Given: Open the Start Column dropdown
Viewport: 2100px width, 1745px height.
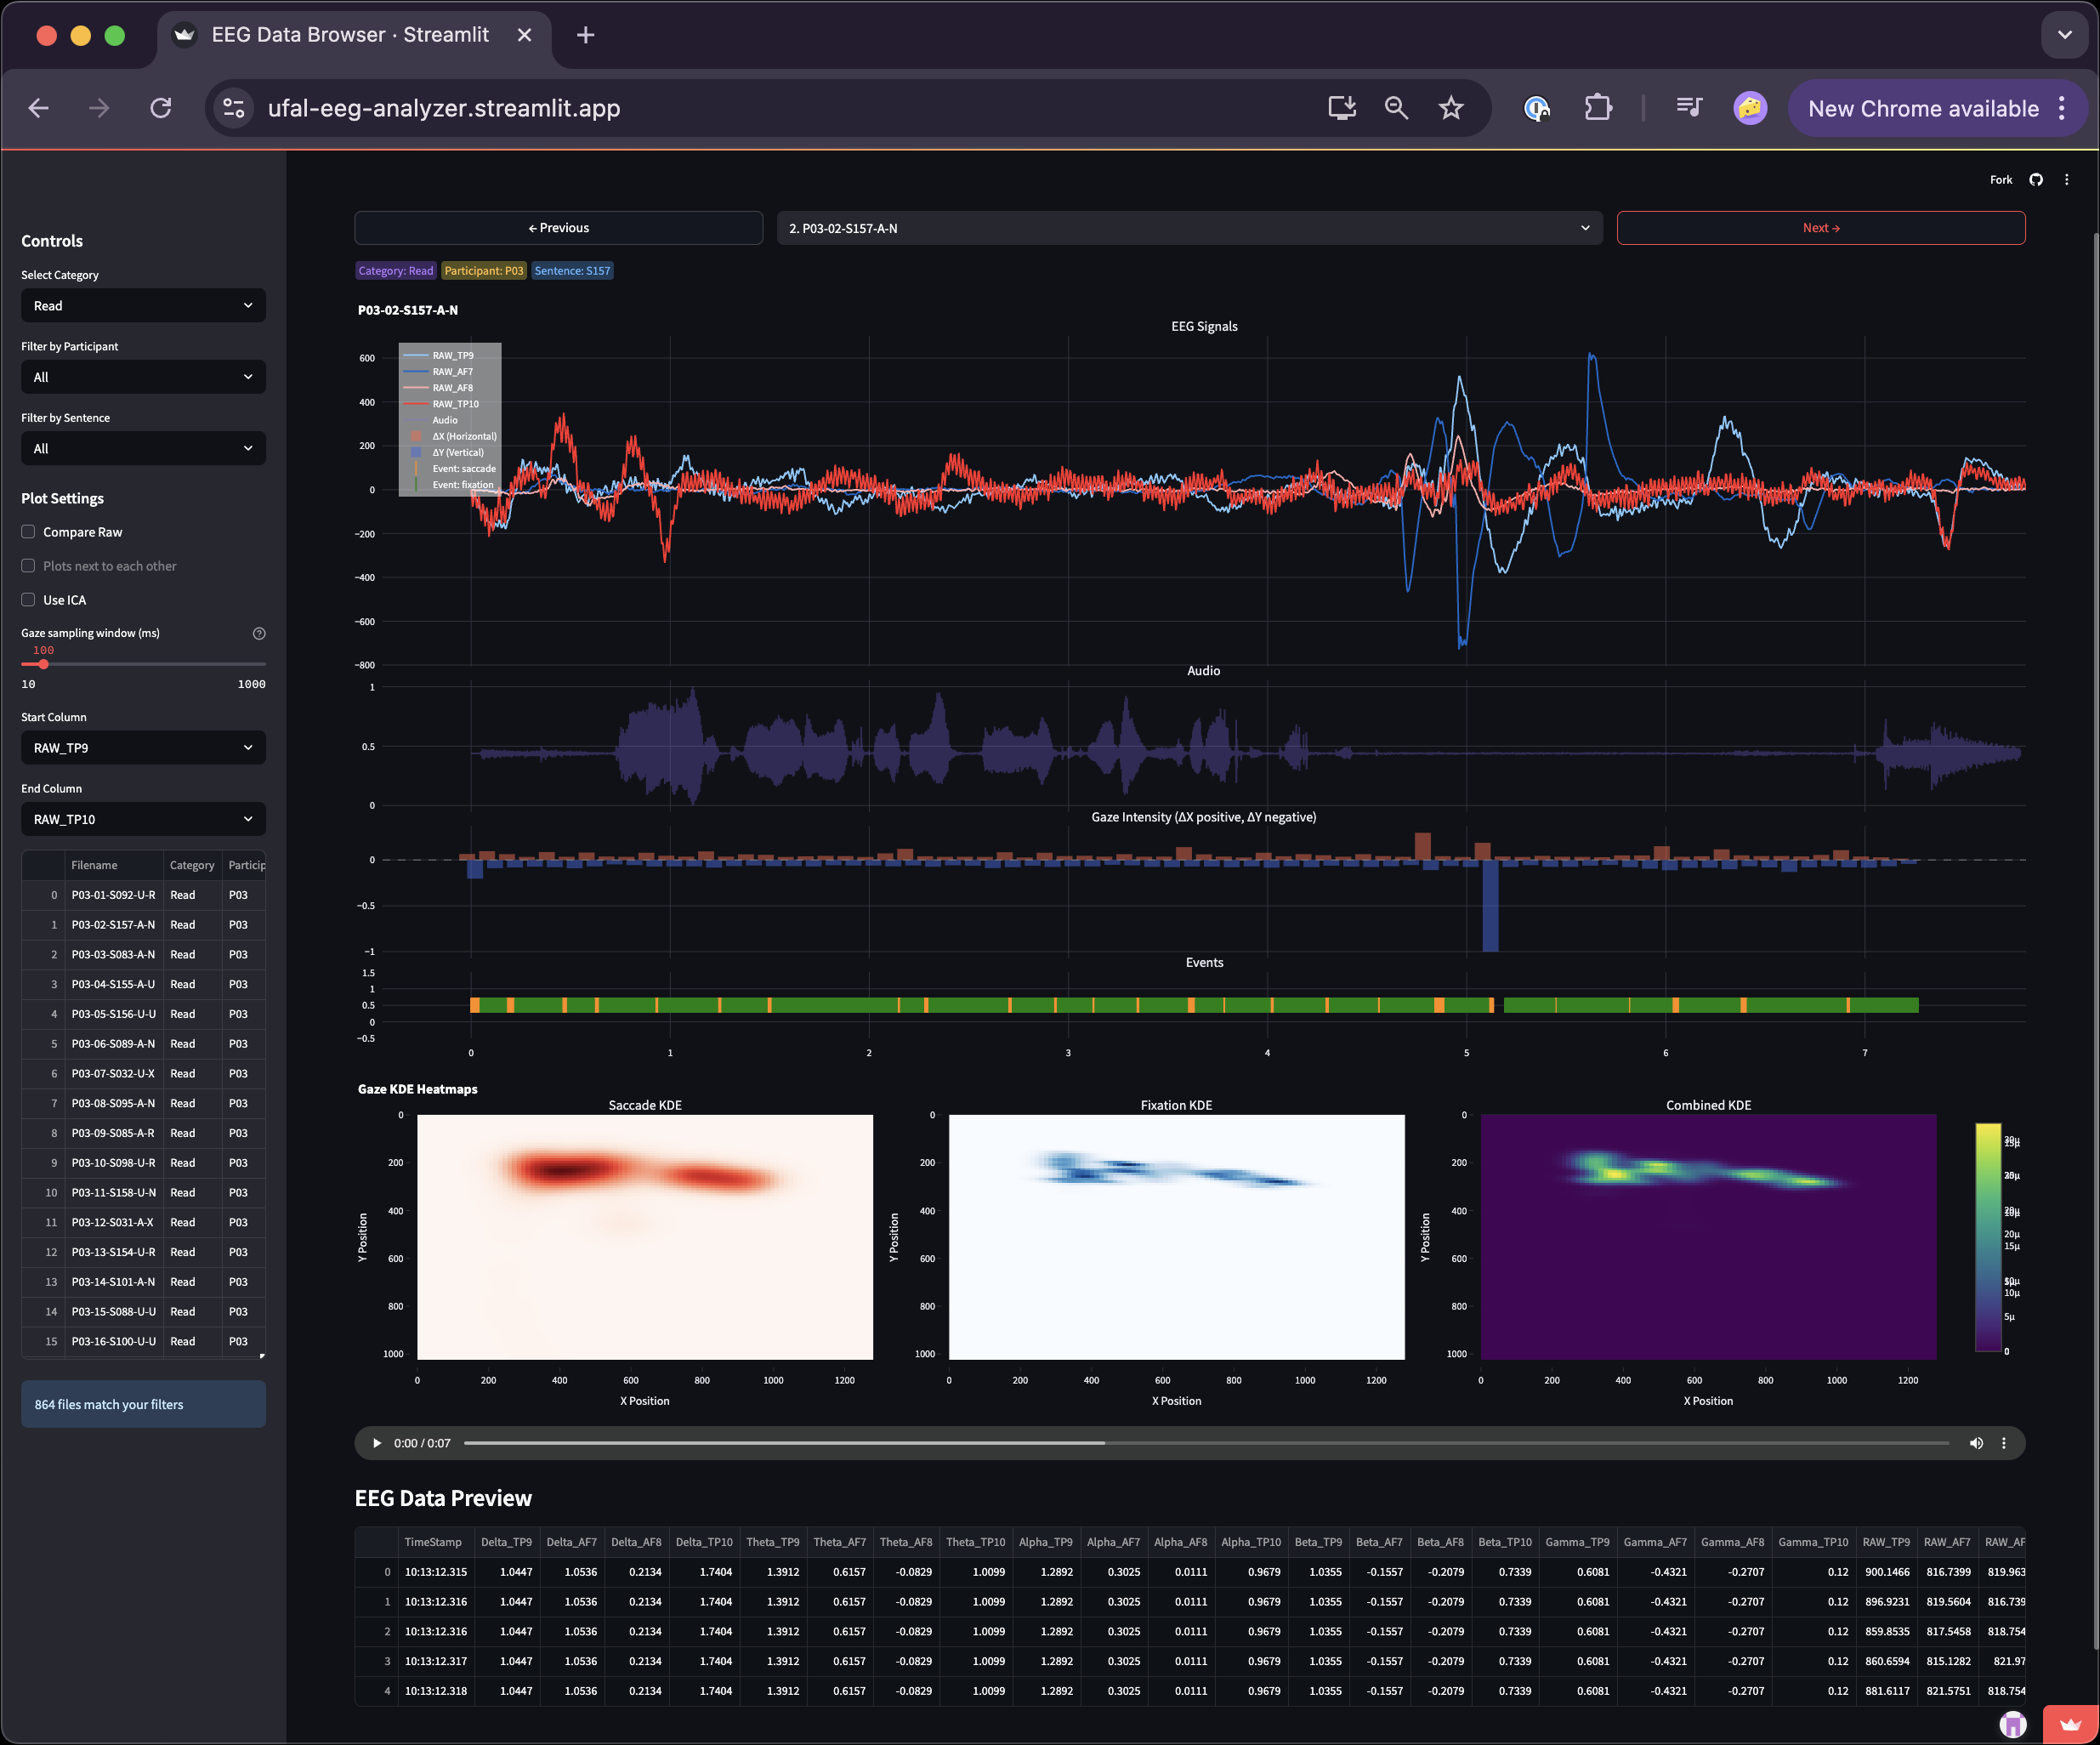Looking at the screenshot, I should tap(143, 748).
